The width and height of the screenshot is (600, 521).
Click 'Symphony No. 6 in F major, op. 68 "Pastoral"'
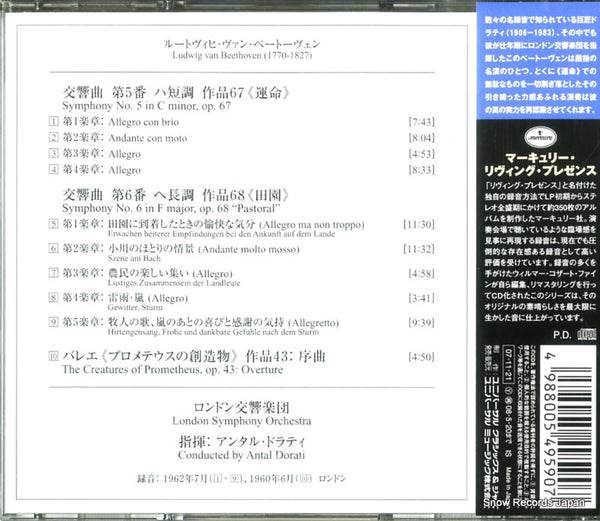click(171, 208)
